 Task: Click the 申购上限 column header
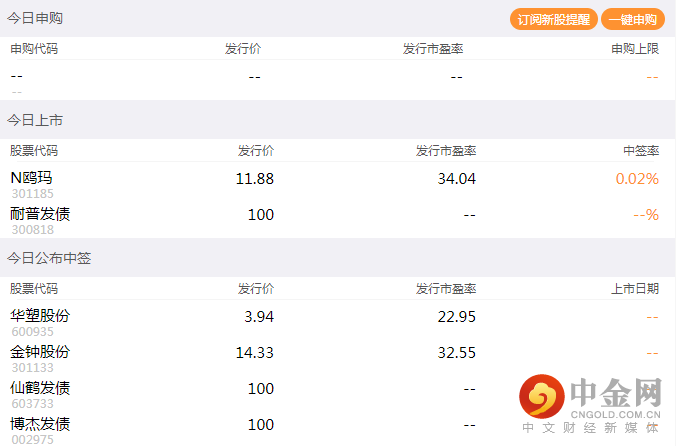pyautogui.click(x=635, y=49)
